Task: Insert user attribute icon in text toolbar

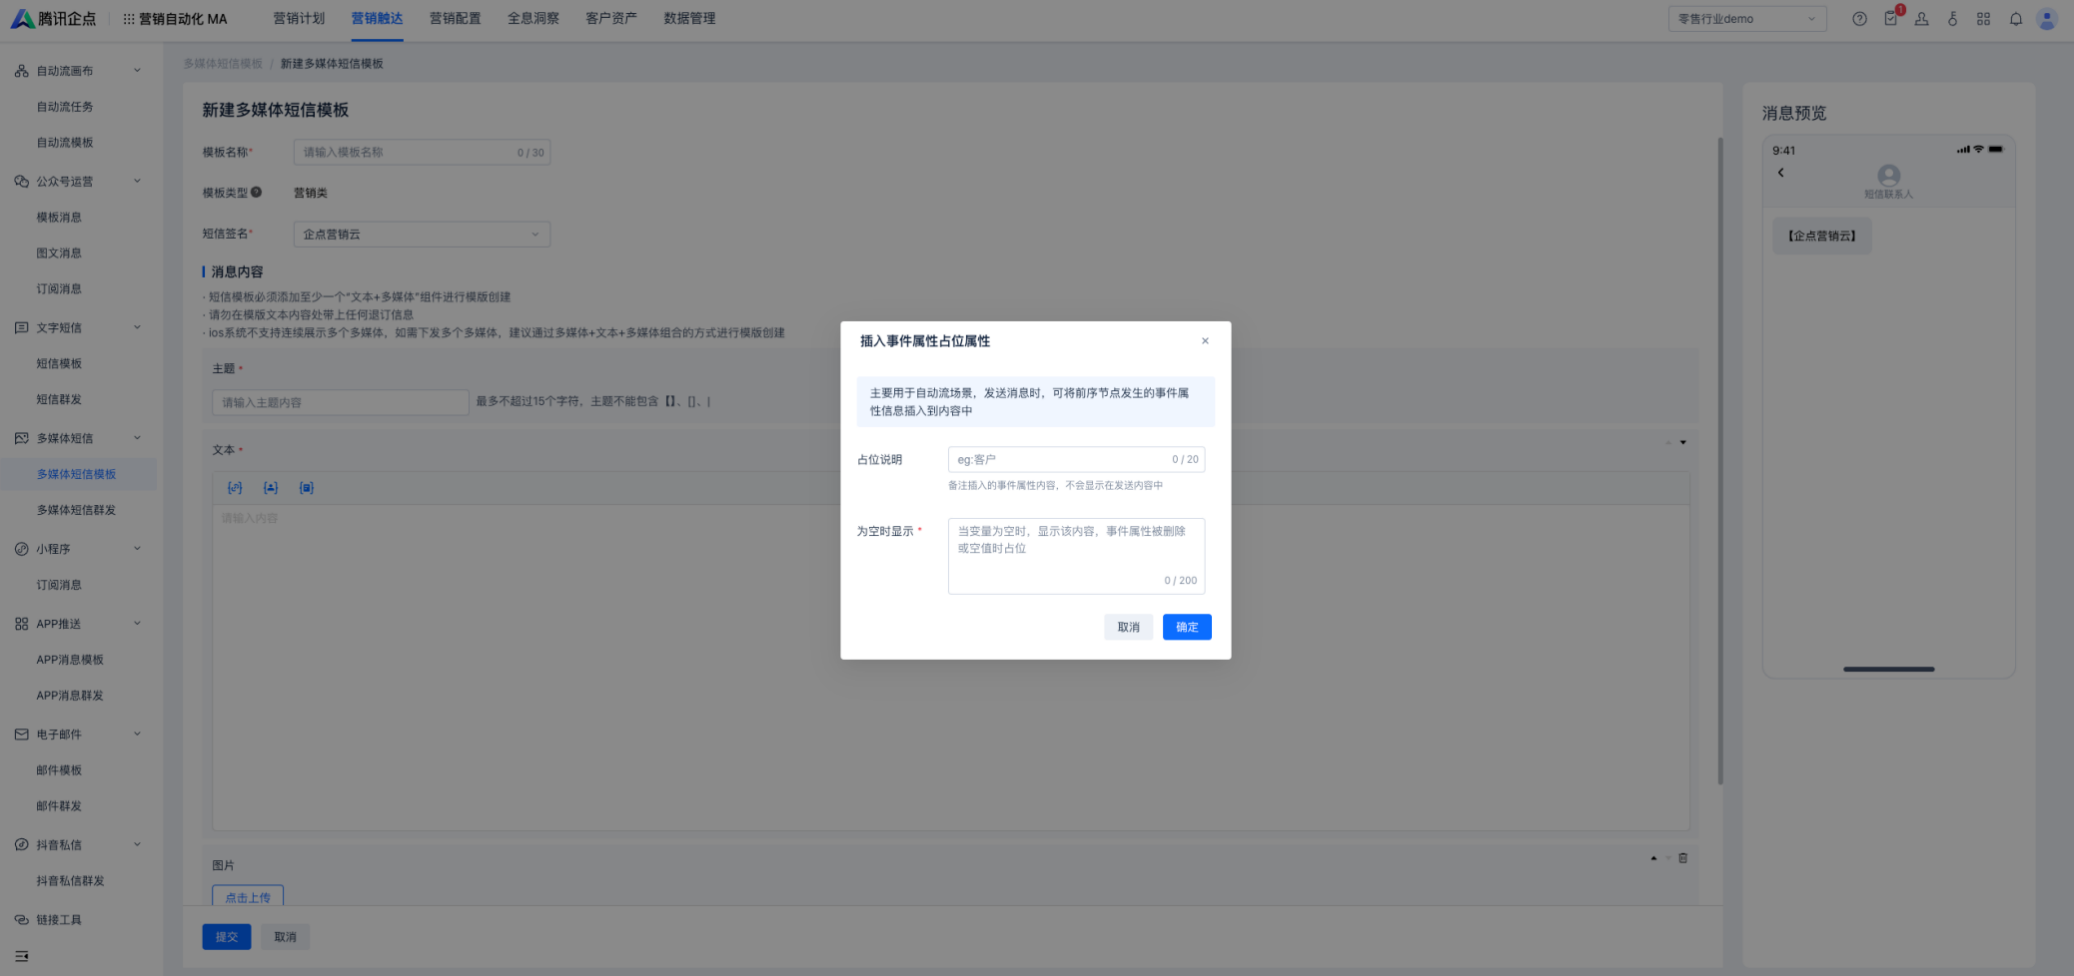Action: point(271,488)
